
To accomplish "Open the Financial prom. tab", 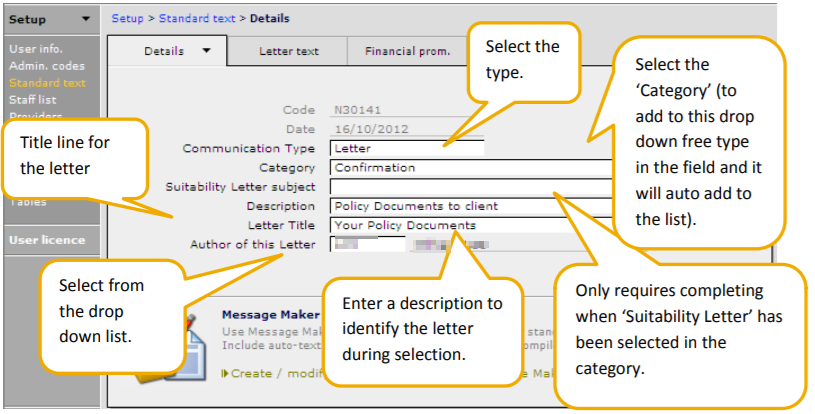I will [408, 51].
